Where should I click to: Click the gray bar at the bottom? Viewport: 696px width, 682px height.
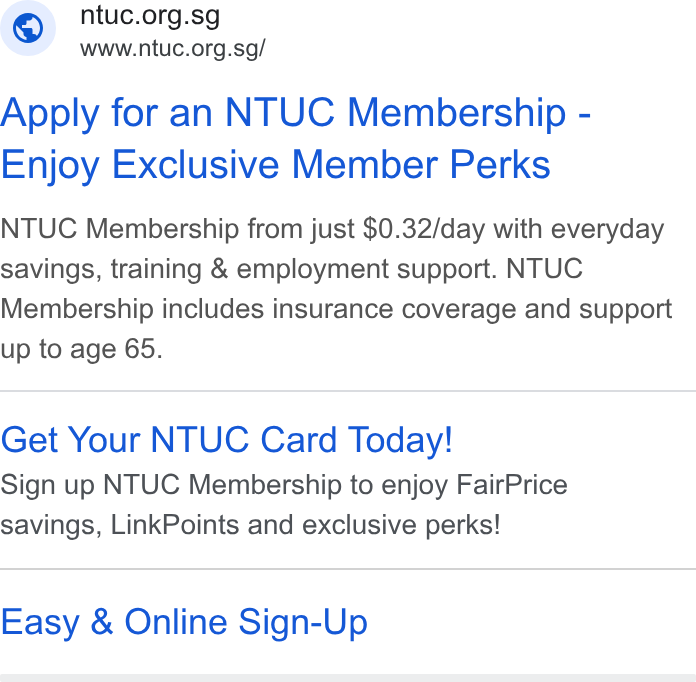point(348,678)
